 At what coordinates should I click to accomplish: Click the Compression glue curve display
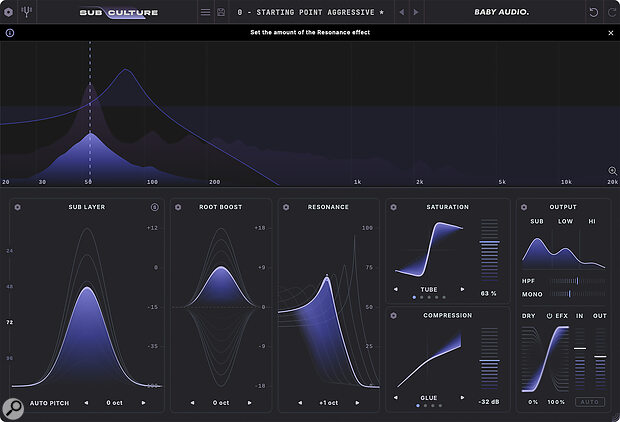tap(429, 359)
